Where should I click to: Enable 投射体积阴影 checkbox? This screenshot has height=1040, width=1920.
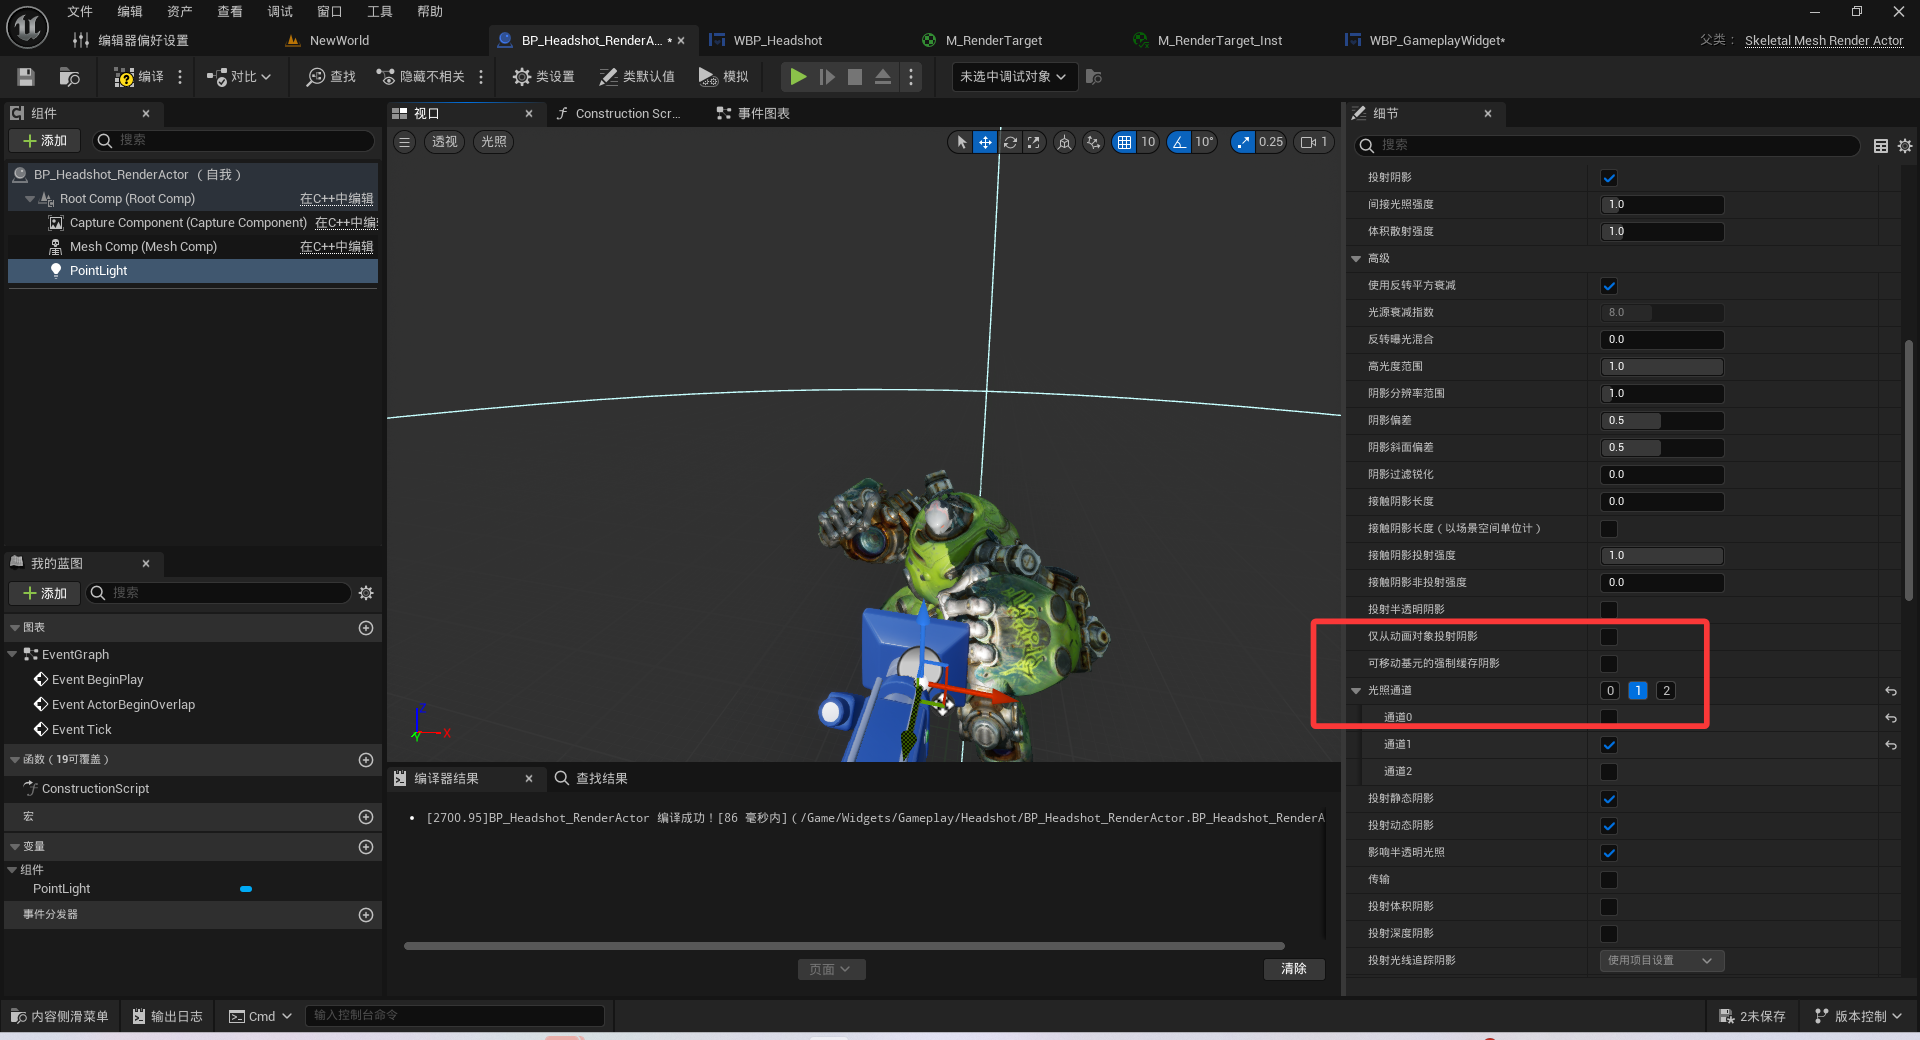click(1609, 907)
